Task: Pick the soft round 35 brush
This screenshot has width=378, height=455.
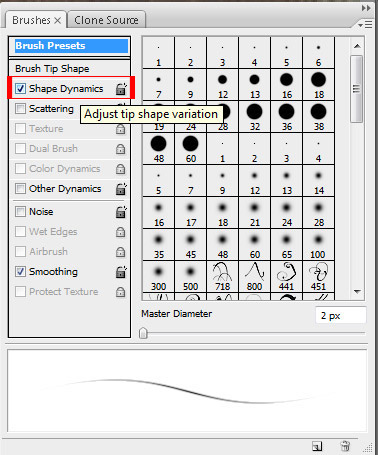Action: 159,245
